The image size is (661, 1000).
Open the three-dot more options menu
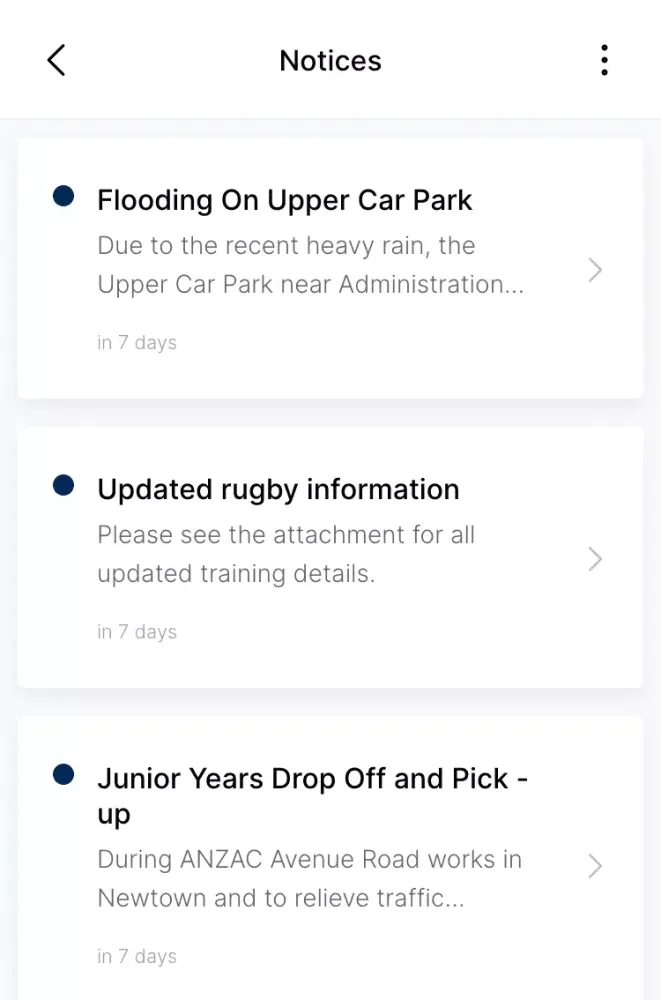point(604,60)
